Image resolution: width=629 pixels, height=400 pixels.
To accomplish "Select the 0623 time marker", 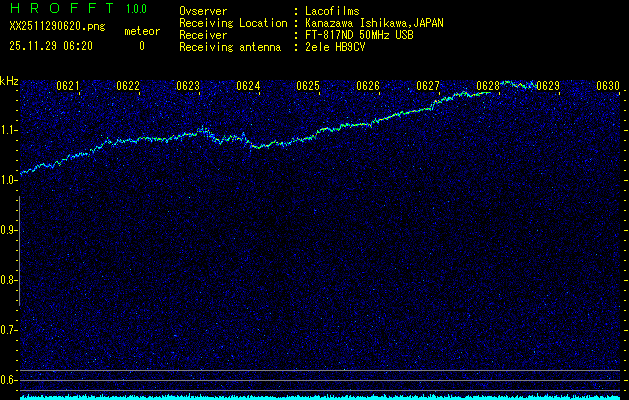I will tap(188, 86).
